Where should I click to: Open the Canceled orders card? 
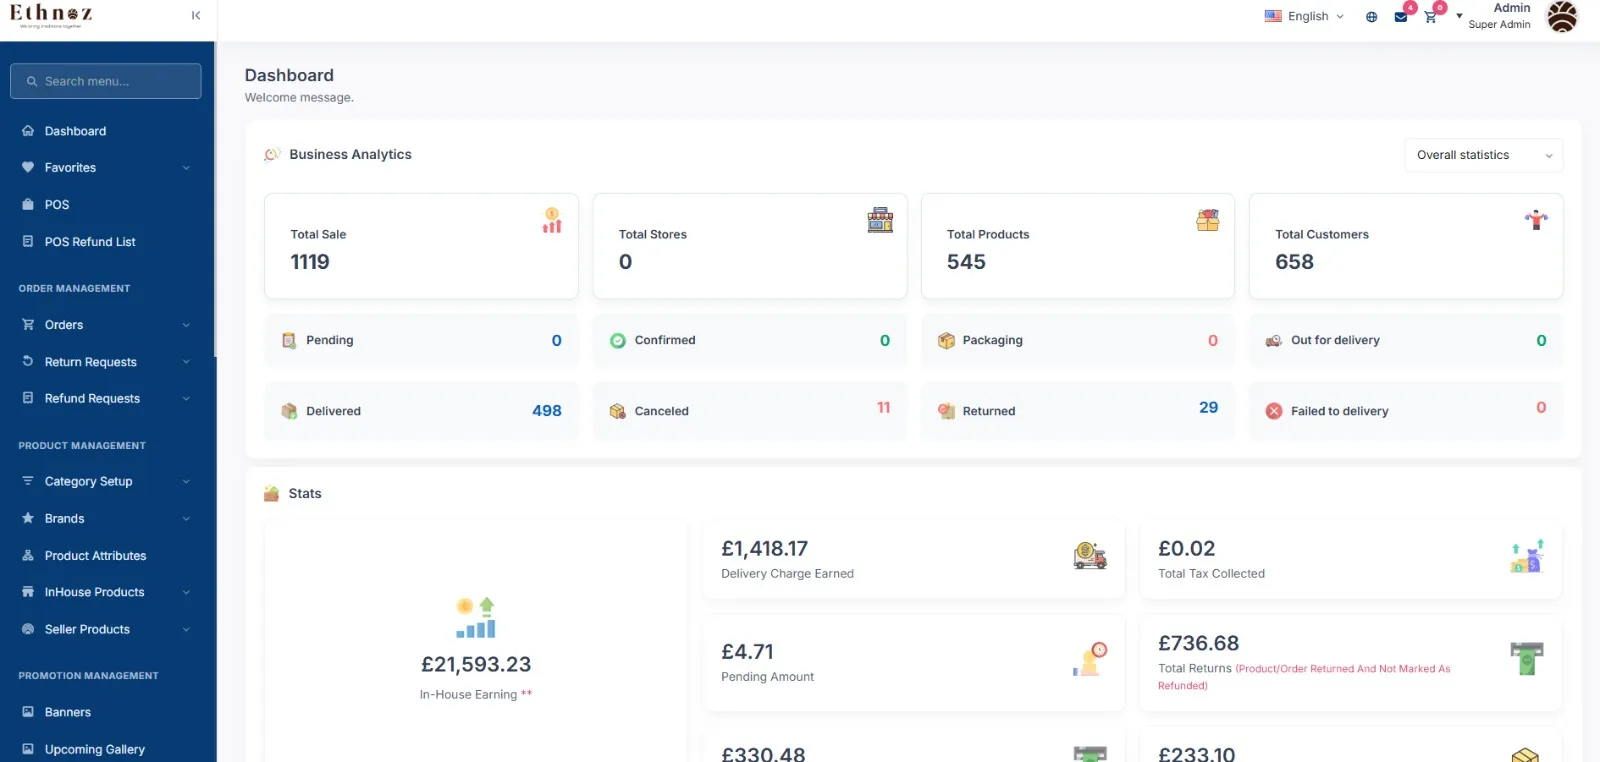coord(749,411)
